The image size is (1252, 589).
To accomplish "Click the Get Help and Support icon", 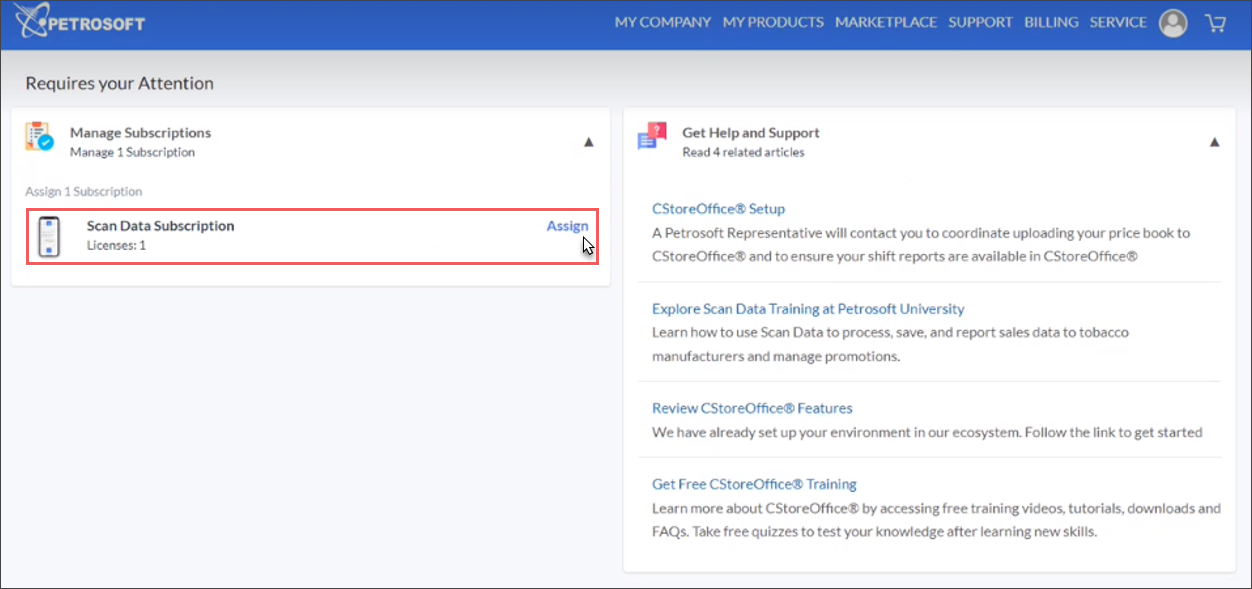I will click(x=652, y=137).
